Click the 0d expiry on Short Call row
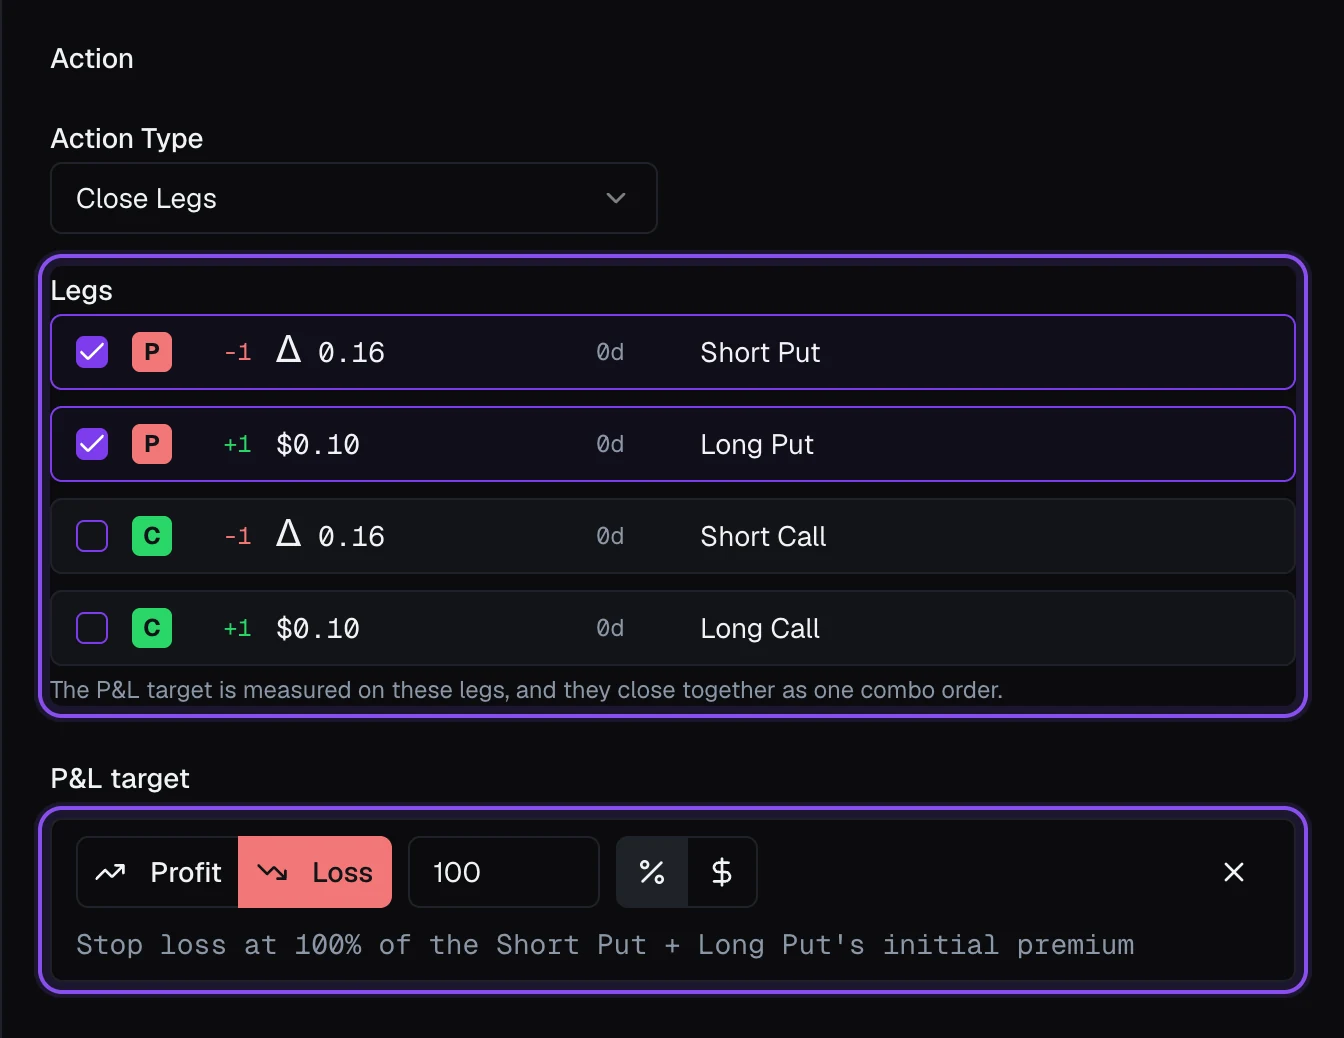Screen dimensions: 1344x1038 (610, 536)
